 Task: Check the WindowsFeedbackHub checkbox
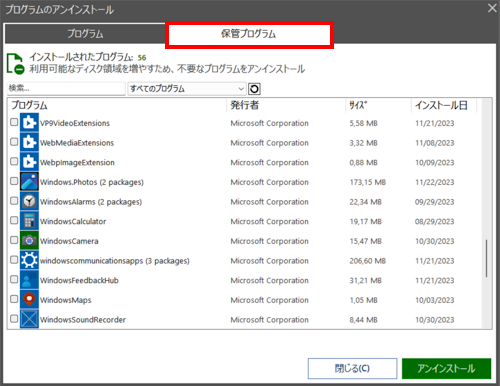pos(14,279)
